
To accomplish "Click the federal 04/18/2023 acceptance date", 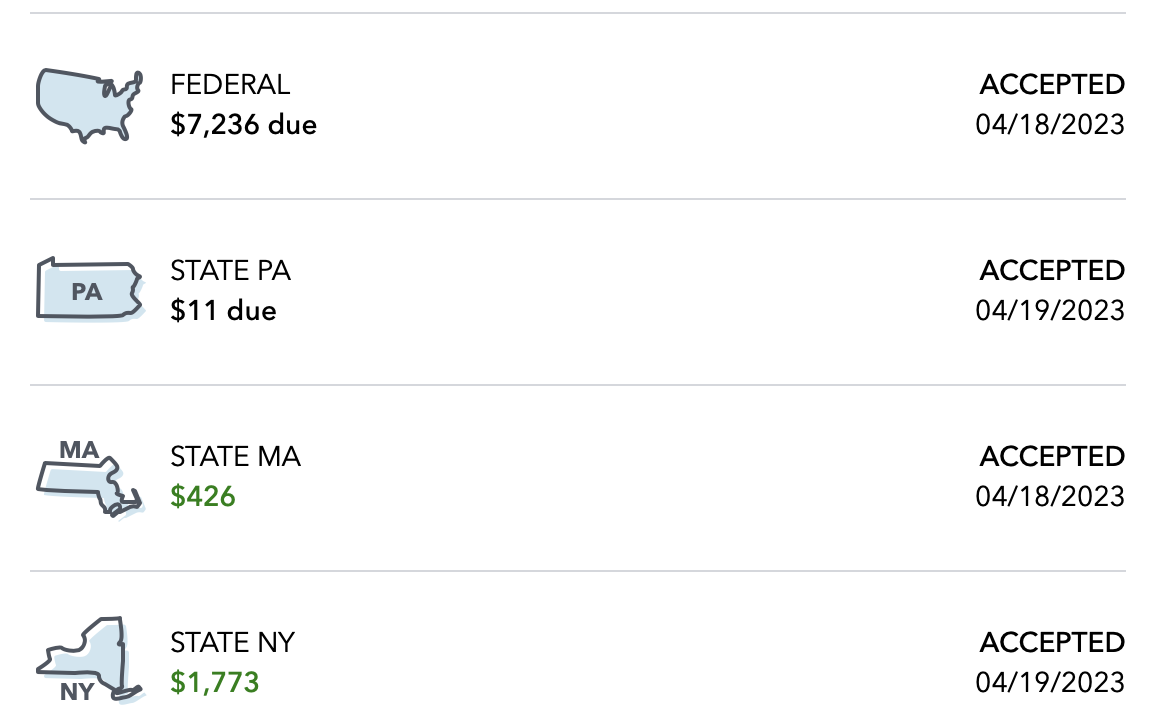I will 1050,125.
